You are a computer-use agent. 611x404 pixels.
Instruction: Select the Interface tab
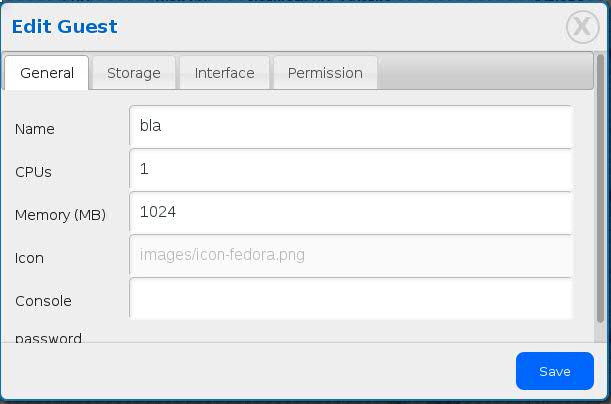tap(224, 73)
